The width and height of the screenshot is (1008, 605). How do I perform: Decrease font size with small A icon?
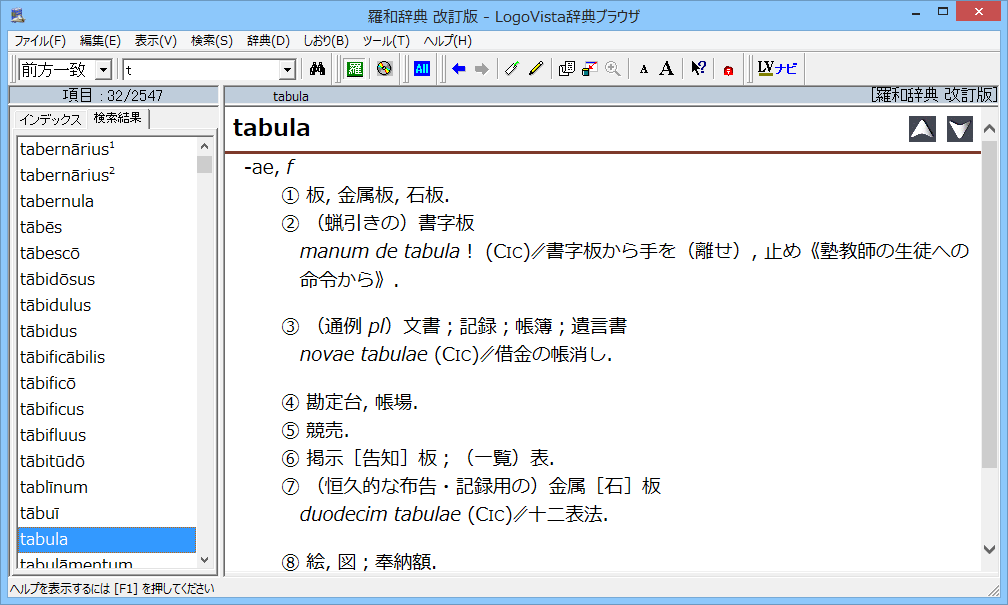click(x=643, y=69)
